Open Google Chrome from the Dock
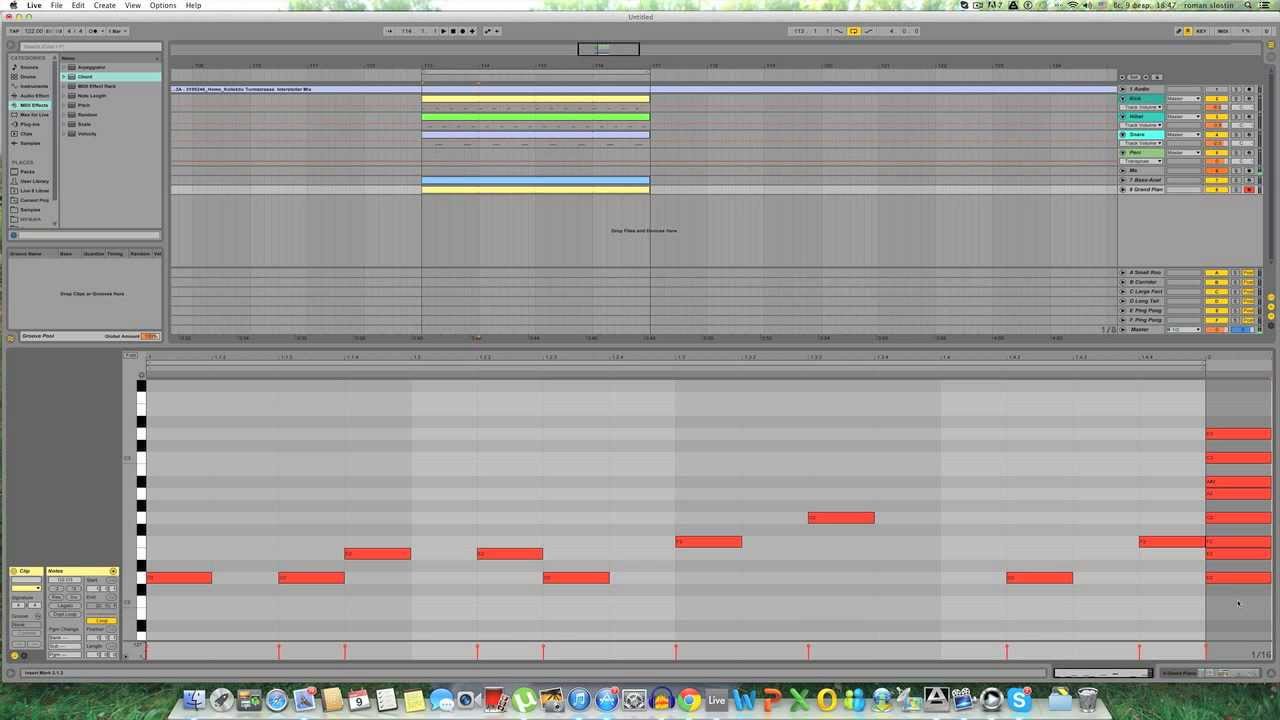This screenshot has height=720, width=1280. tap(689, 700)
